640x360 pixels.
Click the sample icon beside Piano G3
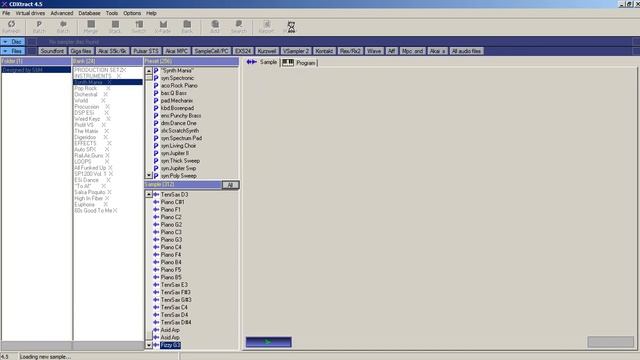point(156,240)
